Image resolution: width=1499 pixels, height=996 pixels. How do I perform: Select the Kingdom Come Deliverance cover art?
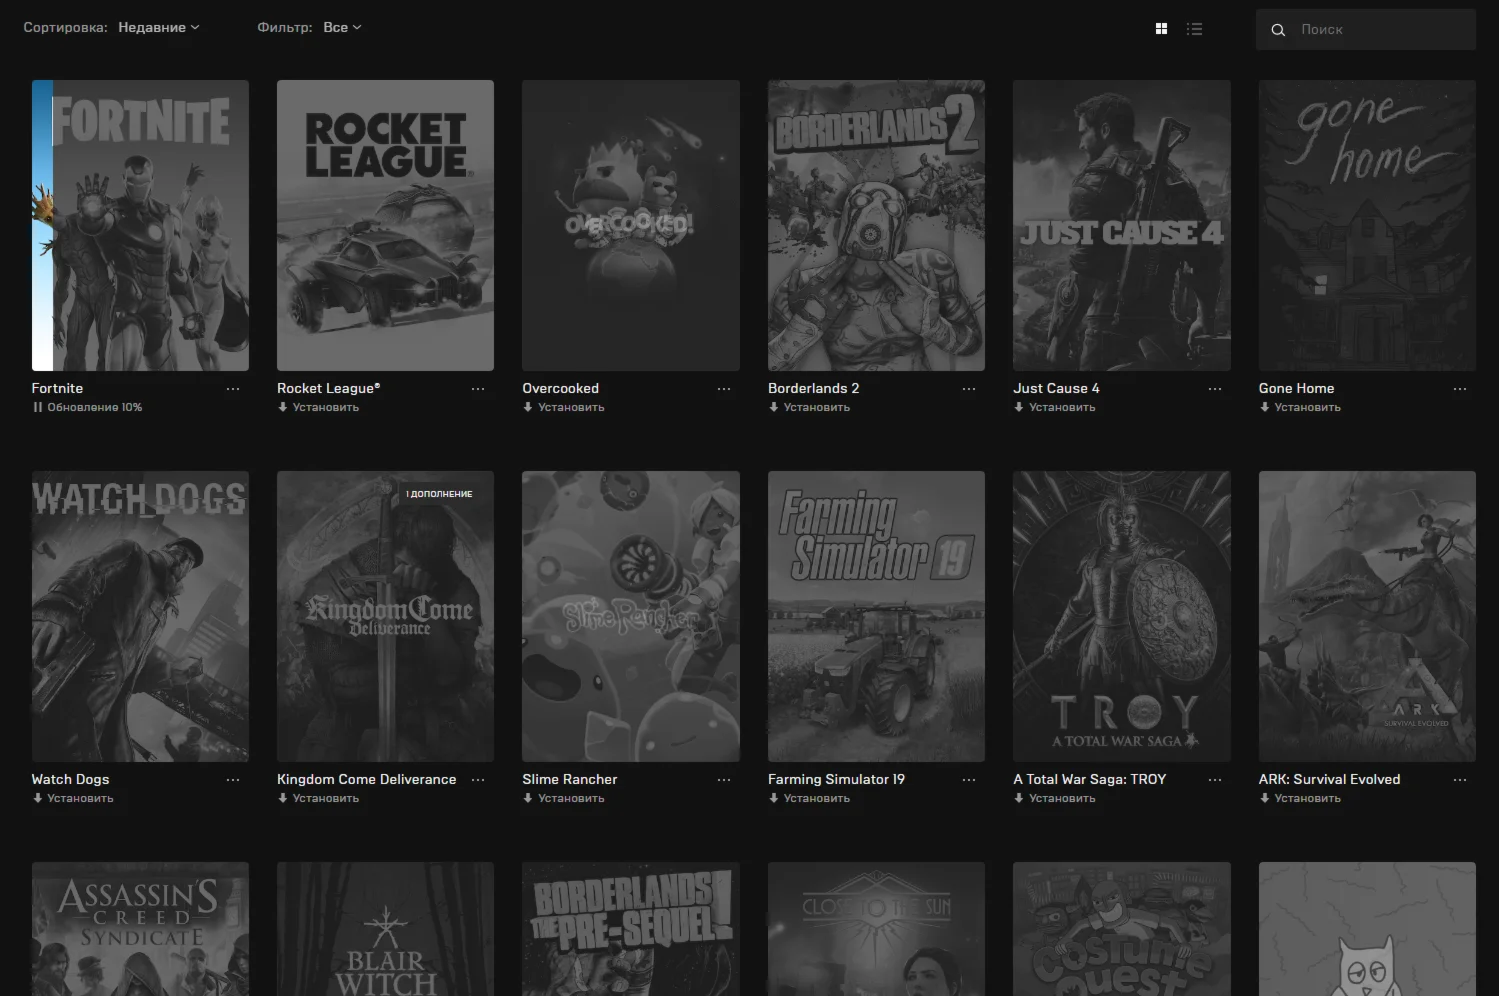(x=385, y=616)
